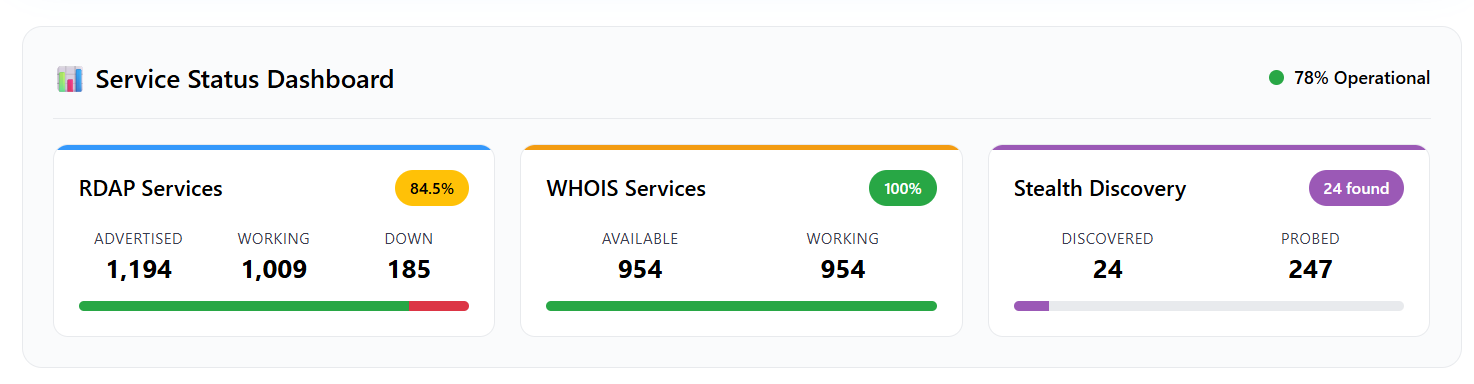Screen dimensions: 1474x384
Task: Click the red down segment of RDAP bar
Action: 439,306
